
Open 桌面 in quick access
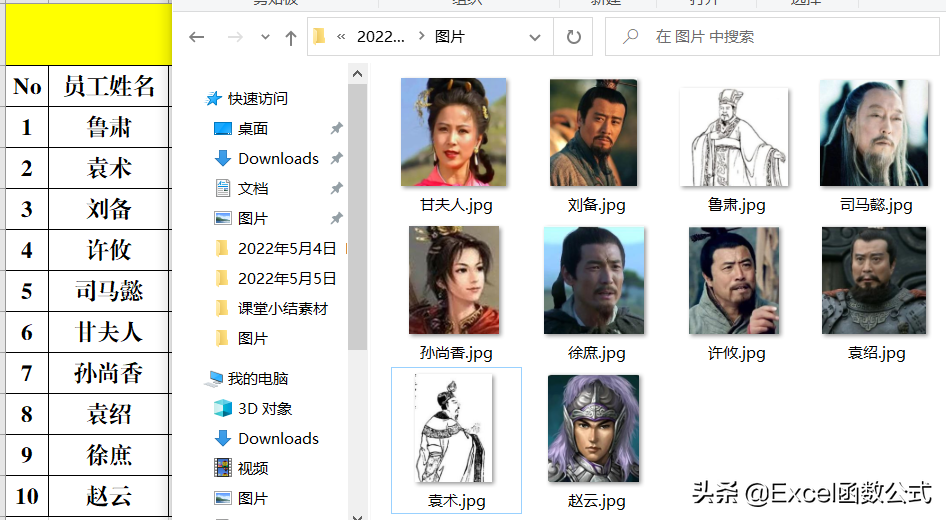pos(253,128)
